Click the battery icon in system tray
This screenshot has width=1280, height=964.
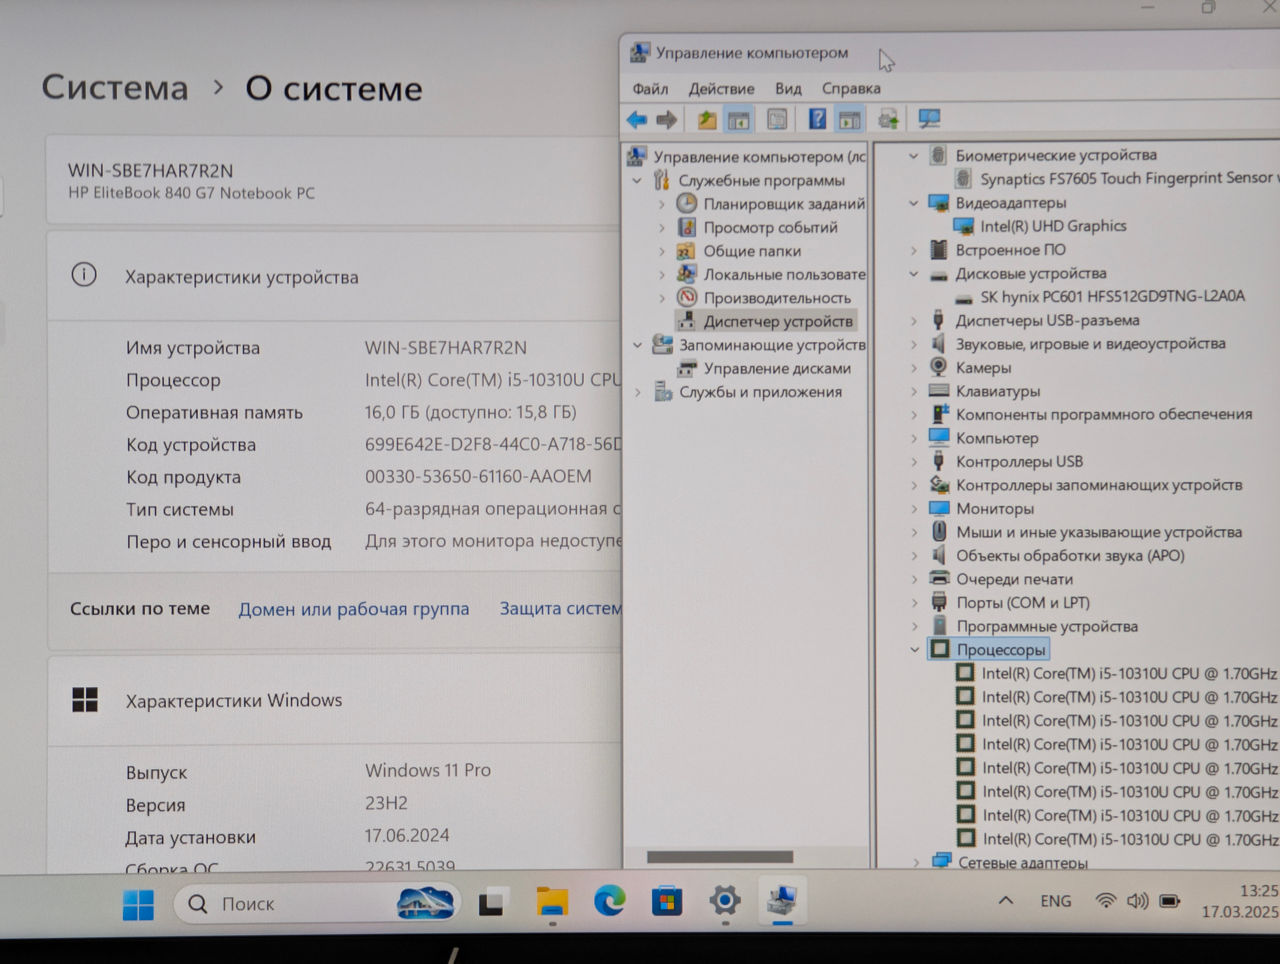(x=1170, y=901)
